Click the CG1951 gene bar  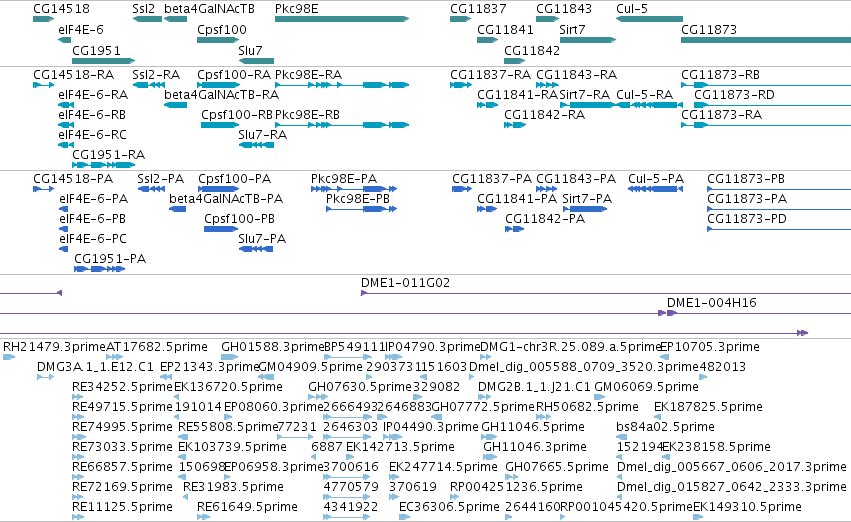(104, 61)
